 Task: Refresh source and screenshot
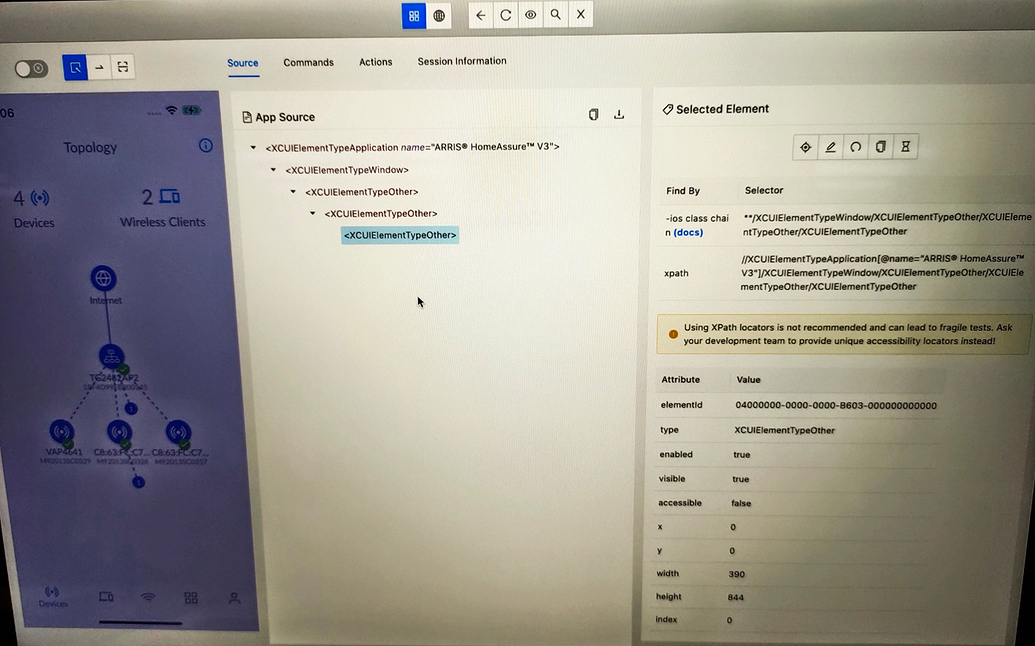[x=506, y=15]
